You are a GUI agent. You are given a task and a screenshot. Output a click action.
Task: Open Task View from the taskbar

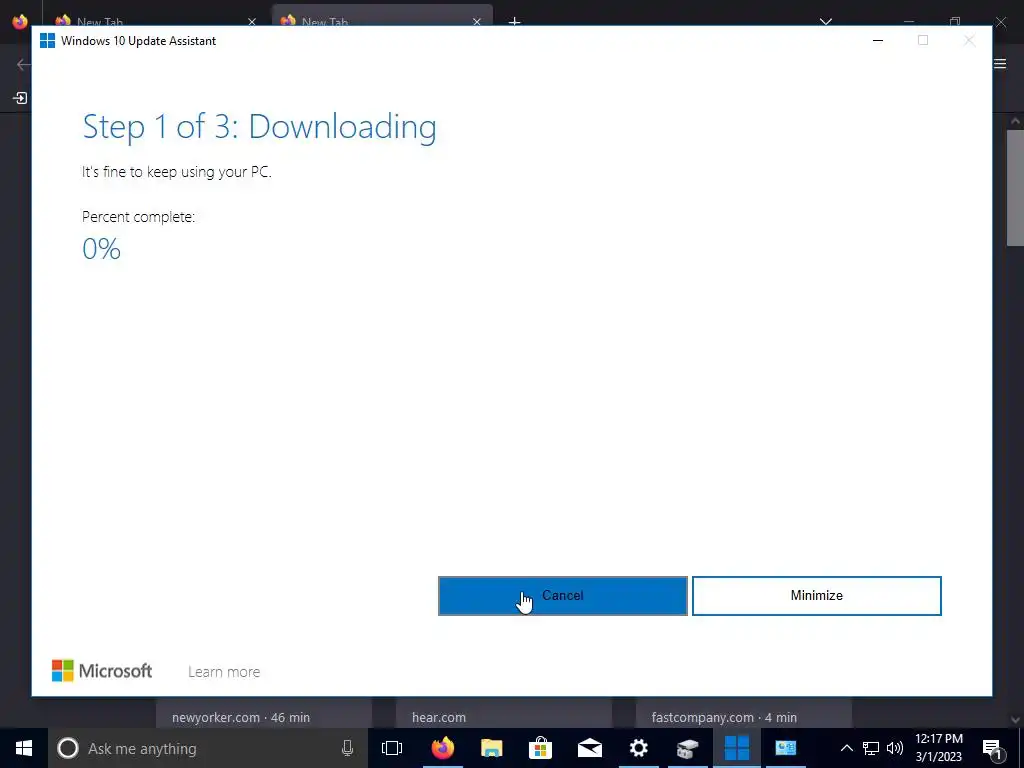click(x=392, y=748)
